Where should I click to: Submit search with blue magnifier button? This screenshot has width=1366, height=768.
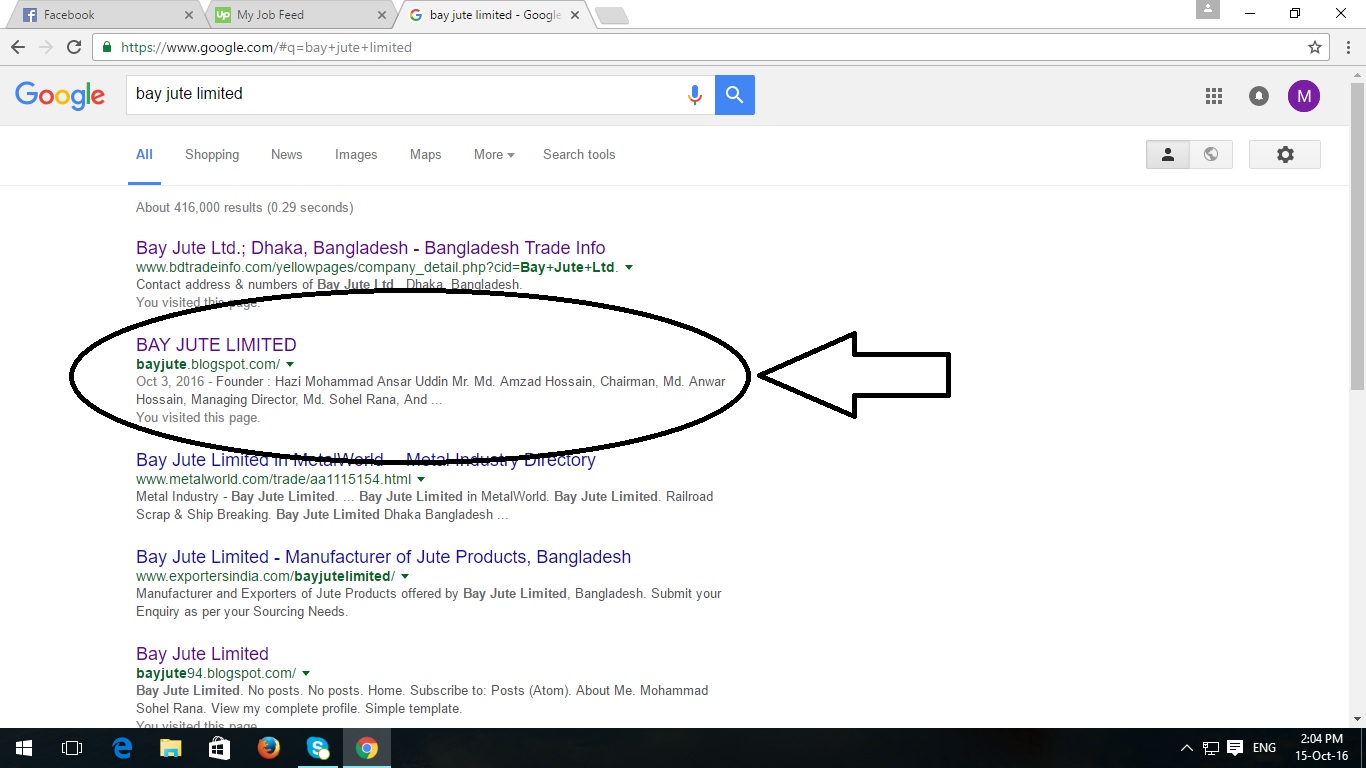tap(735, 95)
